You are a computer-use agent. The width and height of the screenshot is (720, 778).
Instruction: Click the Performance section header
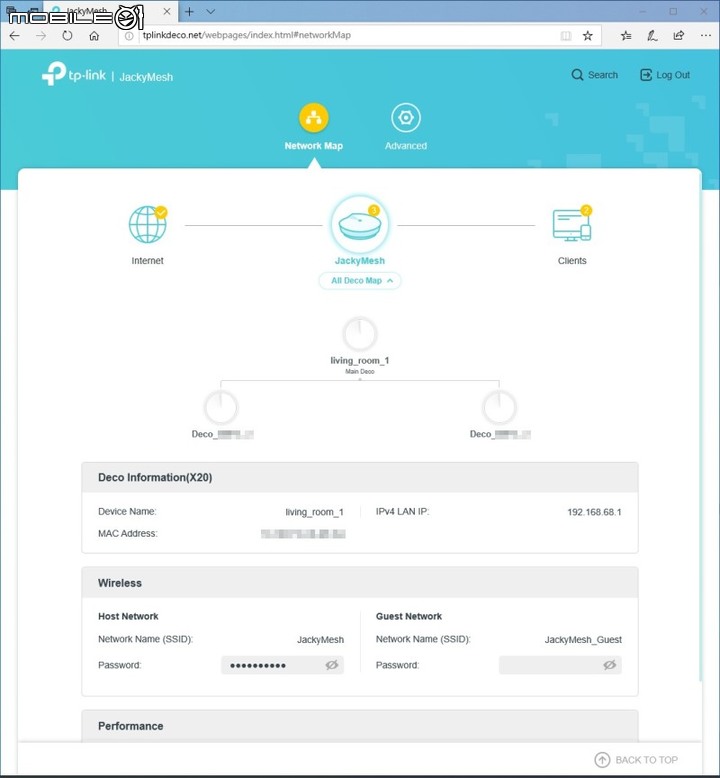[360, 726]
